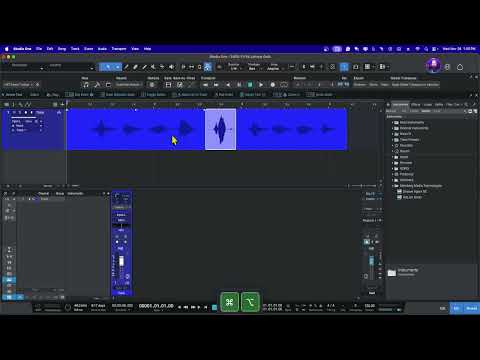Mute track 1 in the track header
This screenshot has height=360, width=480.
coord(14,113)
